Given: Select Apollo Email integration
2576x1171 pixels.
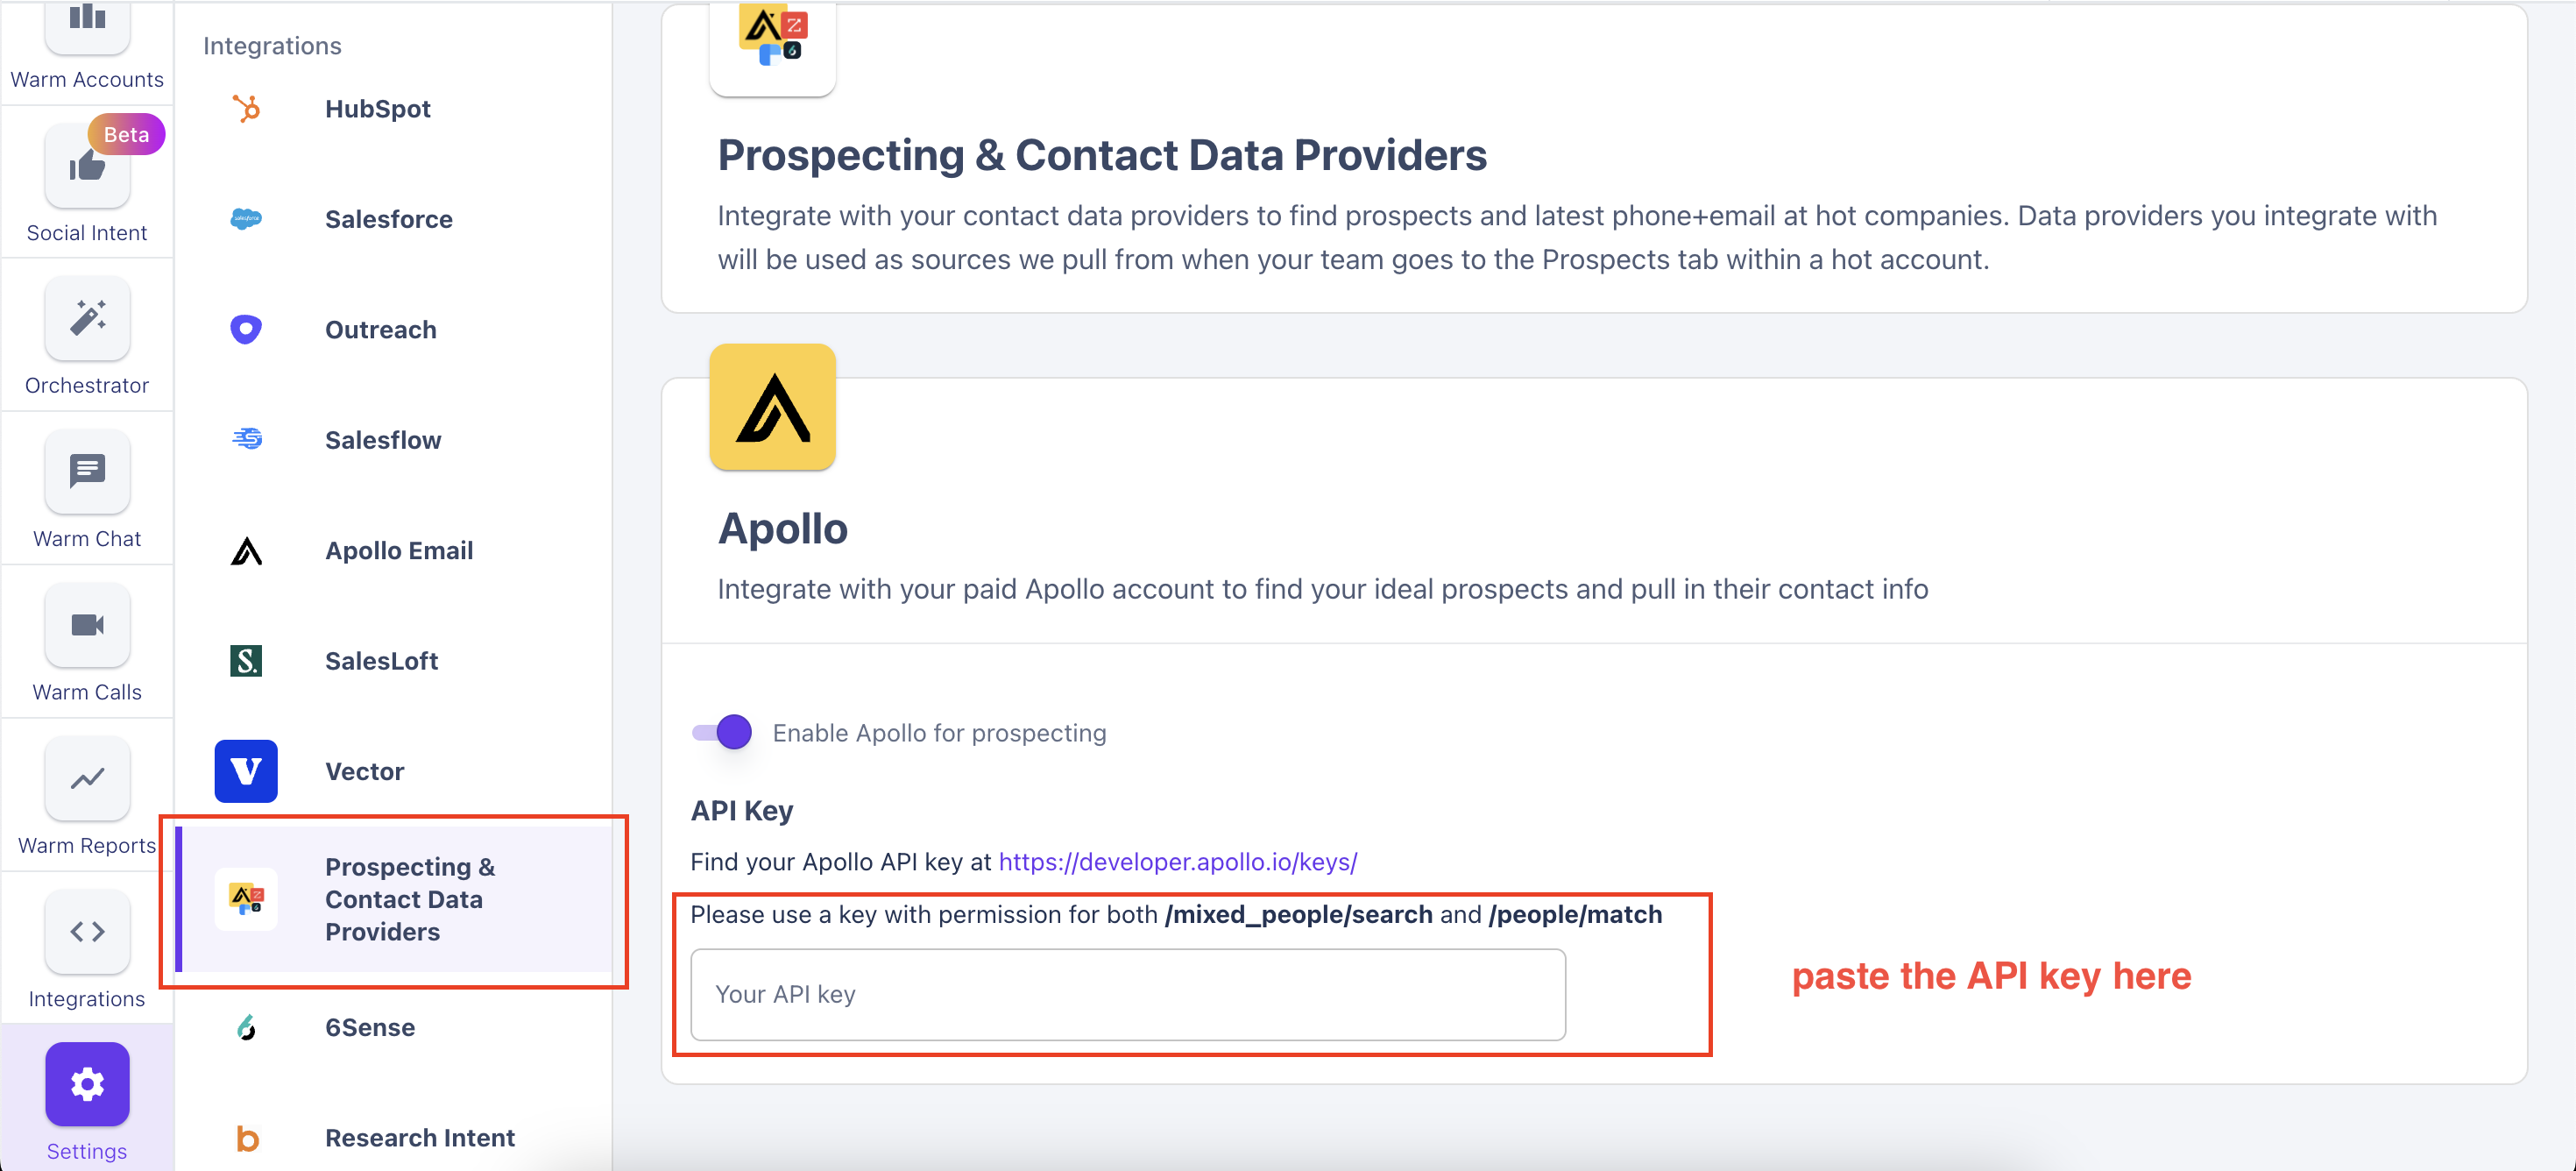Looking at the screenshot, I should click(398, 550).
